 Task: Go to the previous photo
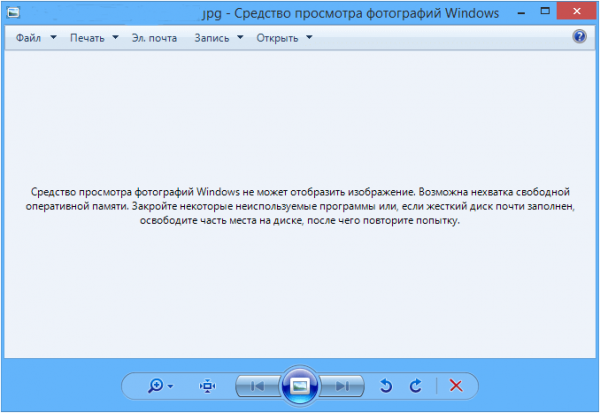tap(258, 386)
